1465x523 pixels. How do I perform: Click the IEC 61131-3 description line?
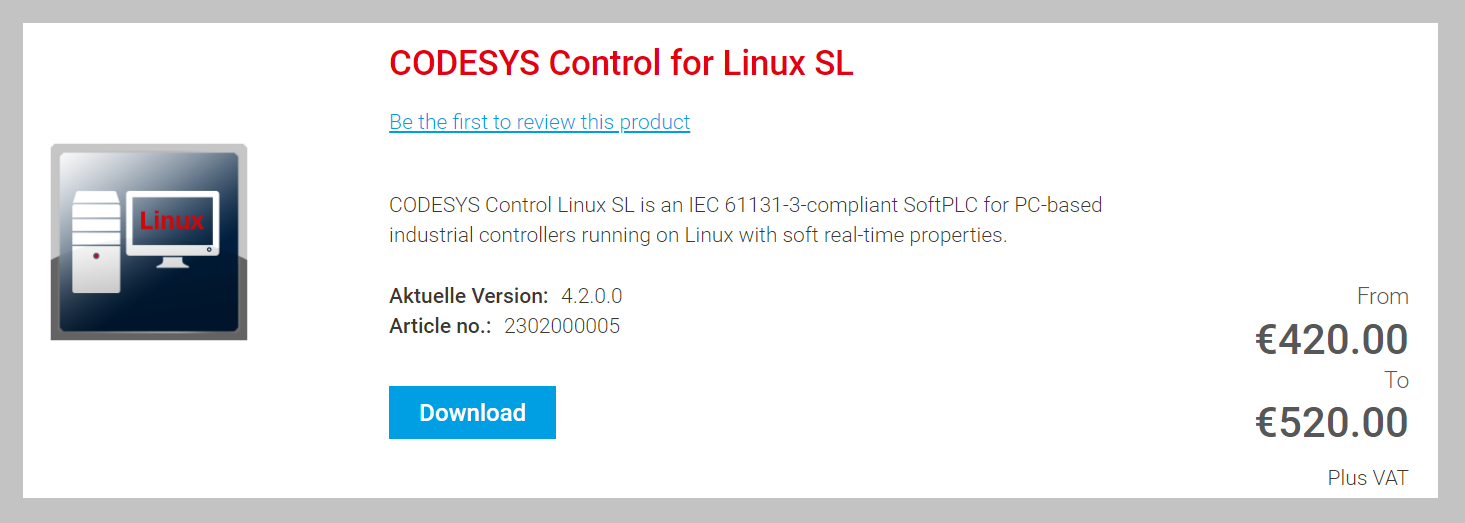(746, 205)
